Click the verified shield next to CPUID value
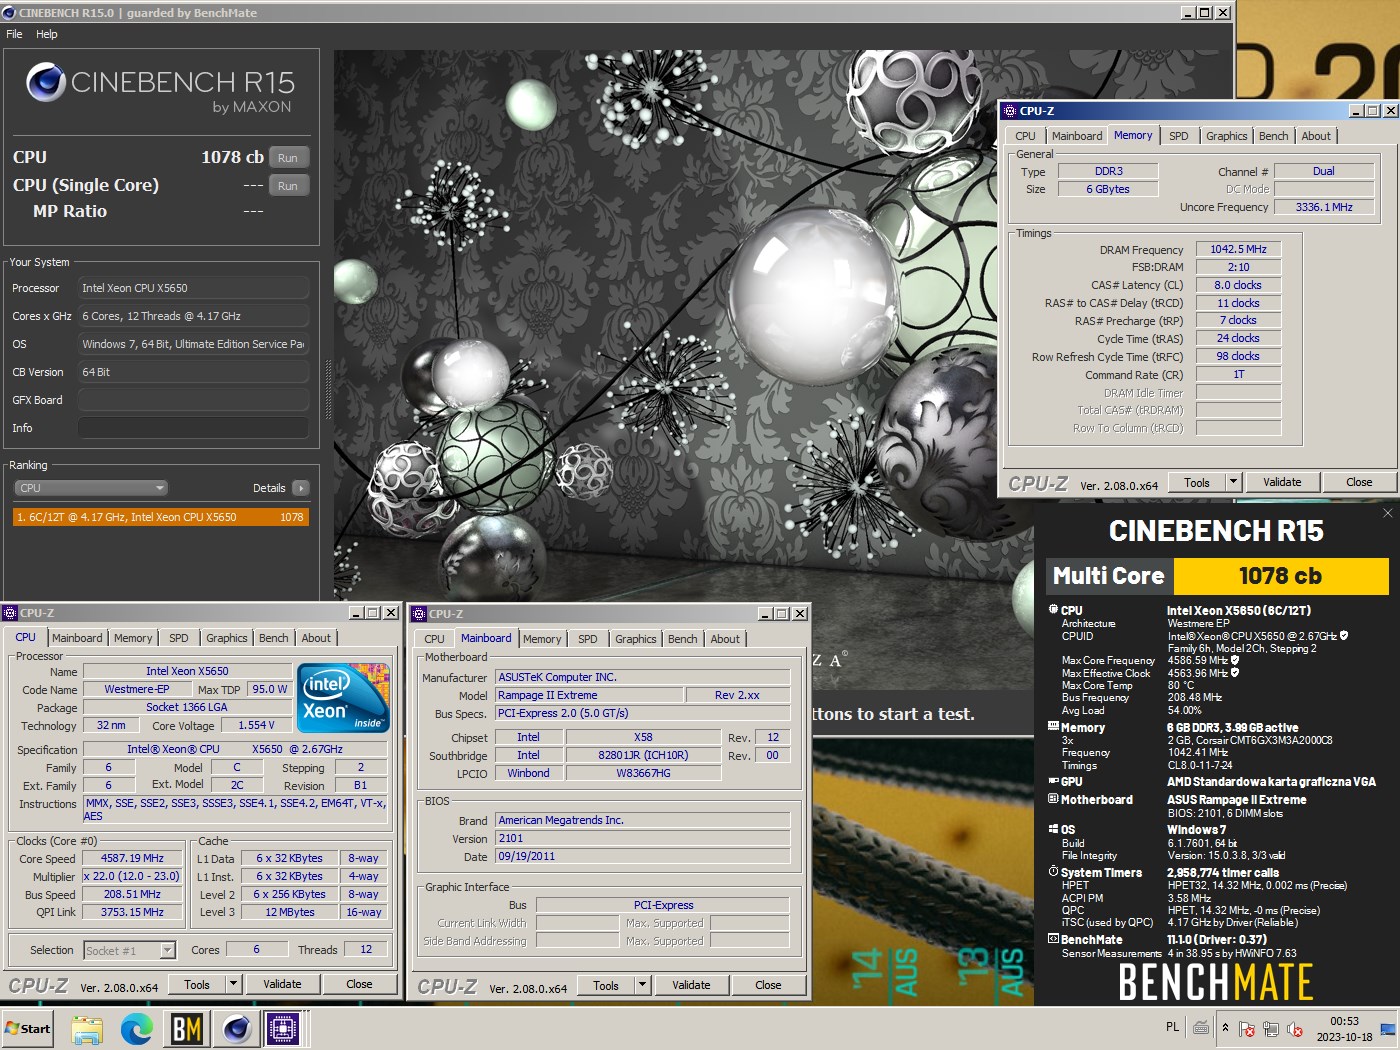 1343,635
